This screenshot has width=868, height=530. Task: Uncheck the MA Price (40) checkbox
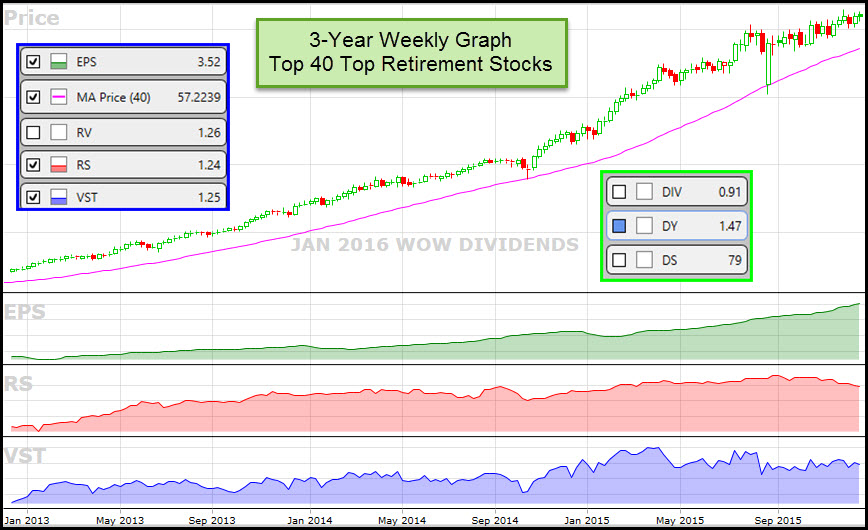pos(33,97)
